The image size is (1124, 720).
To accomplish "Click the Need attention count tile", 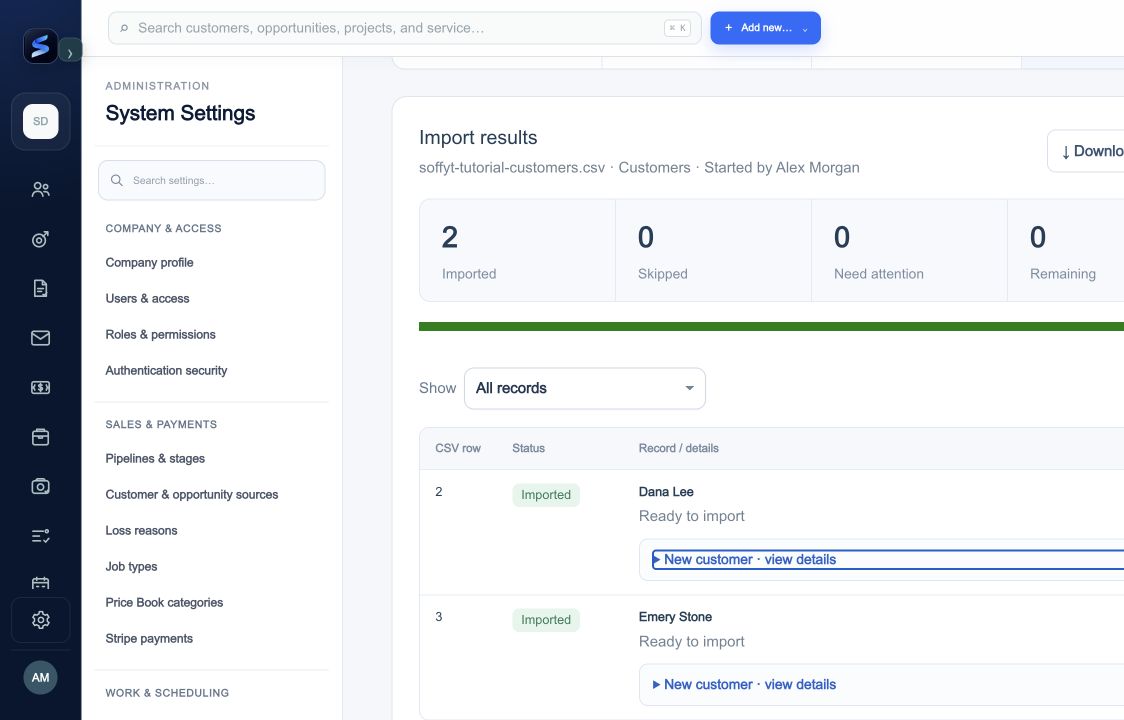I will click(x=909, y=250).
